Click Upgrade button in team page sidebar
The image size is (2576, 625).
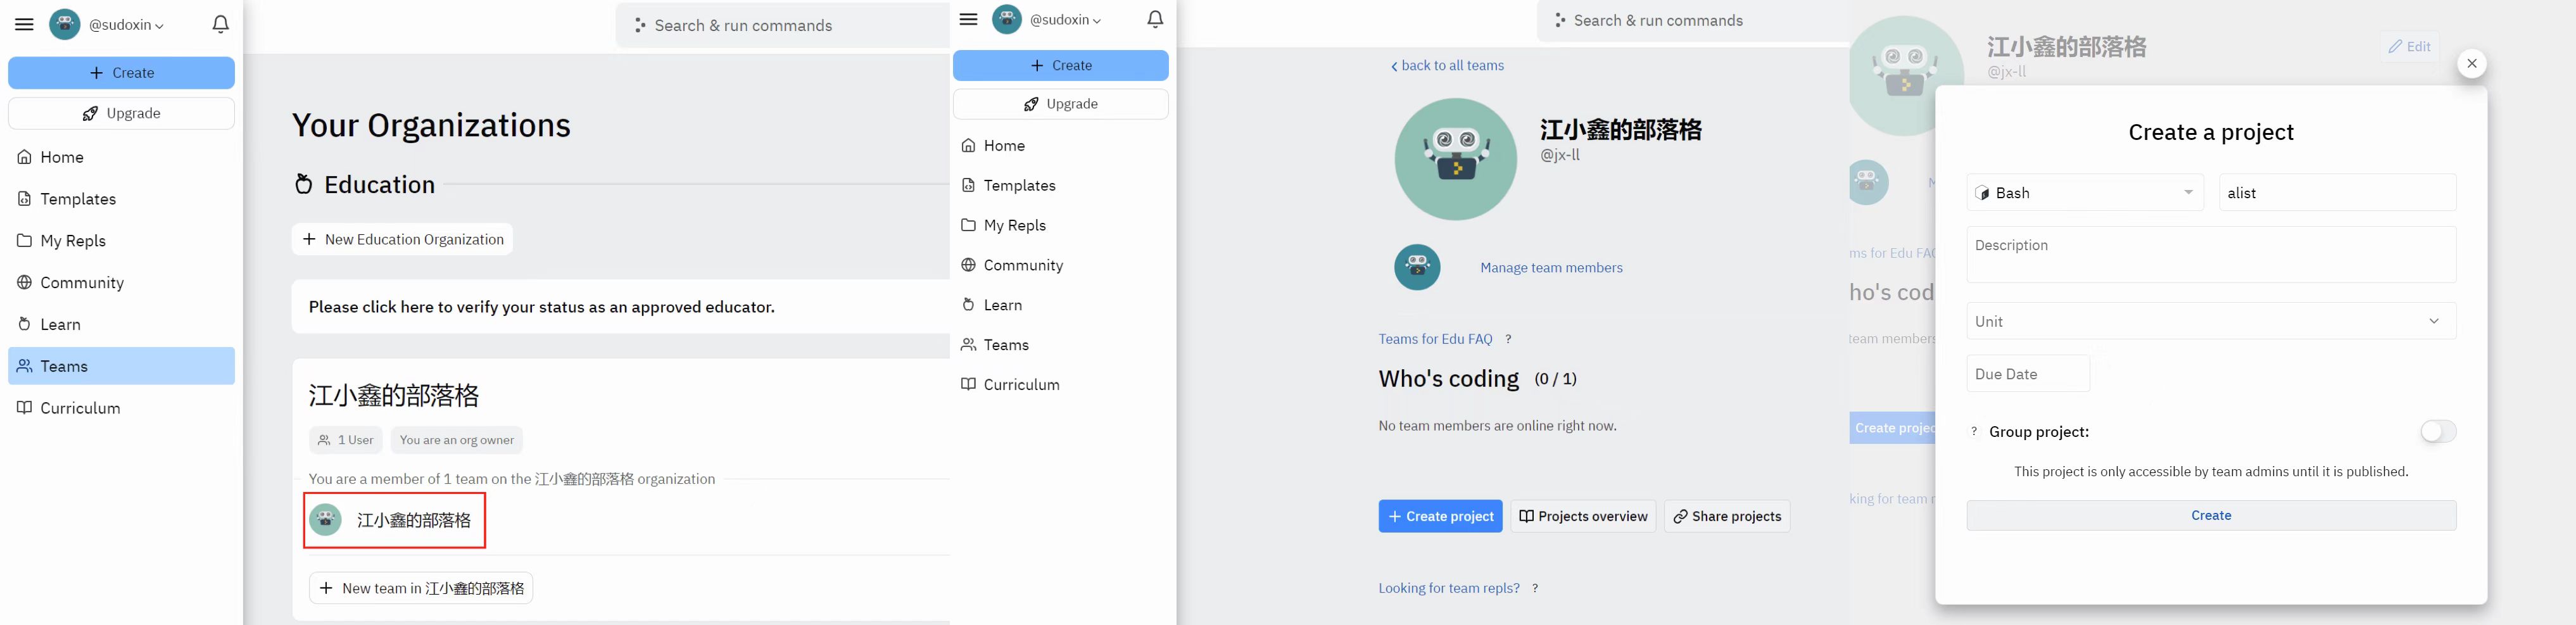pos(1061,104)
